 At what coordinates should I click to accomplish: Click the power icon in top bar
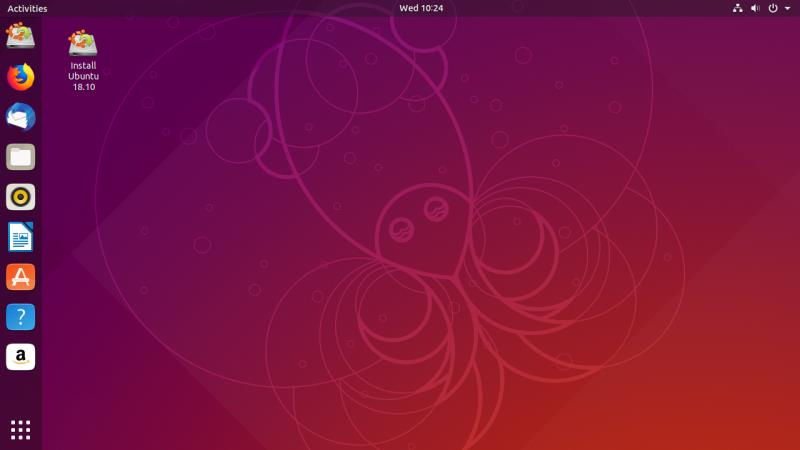click(x=773, y=8)
